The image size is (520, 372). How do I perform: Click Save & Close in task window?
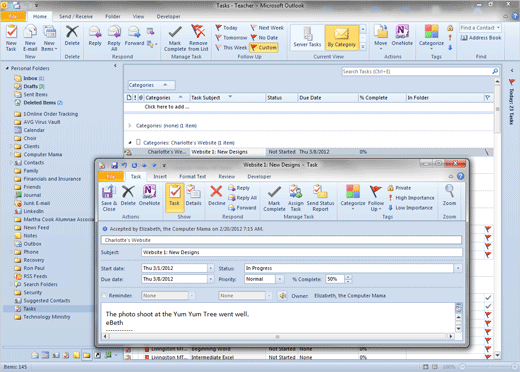pyautogui.click(x=109, y=198)
